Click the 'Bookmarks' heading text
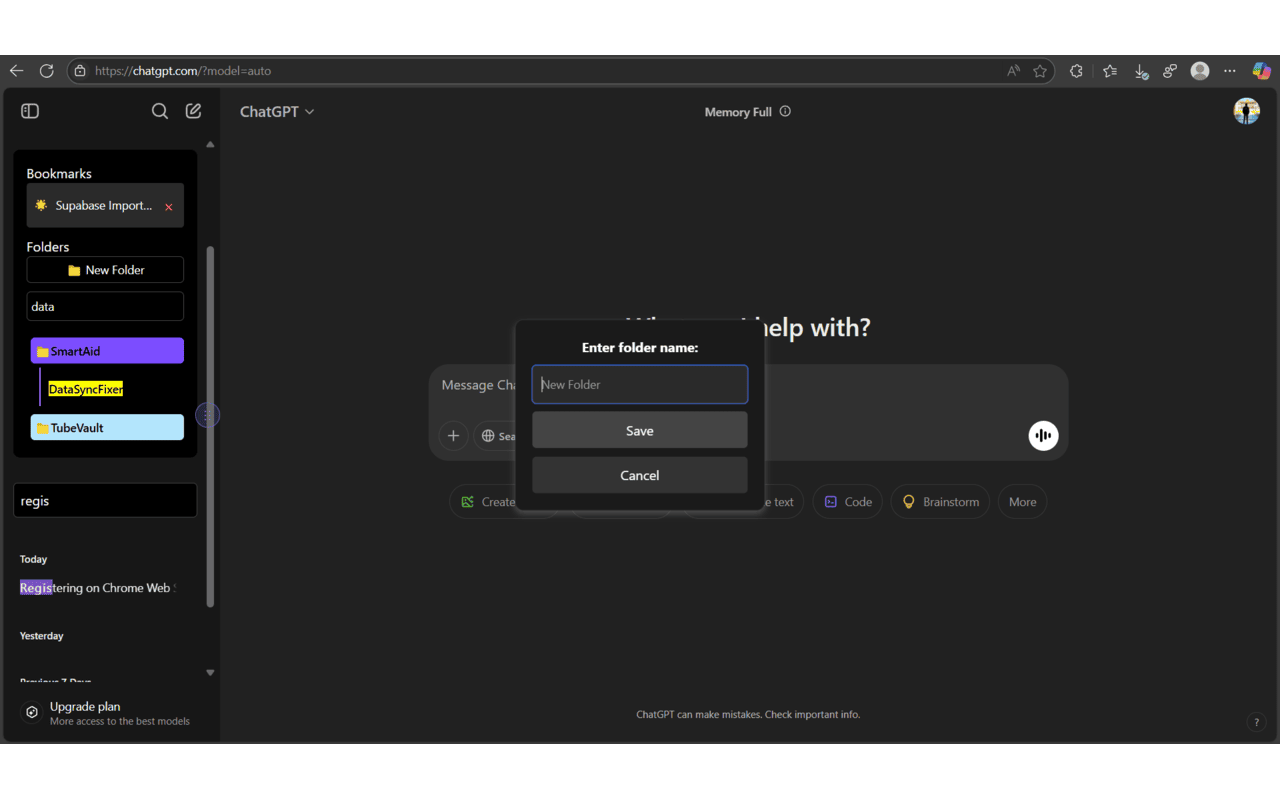The image size is (1280, 800). (x=59, y=174)
